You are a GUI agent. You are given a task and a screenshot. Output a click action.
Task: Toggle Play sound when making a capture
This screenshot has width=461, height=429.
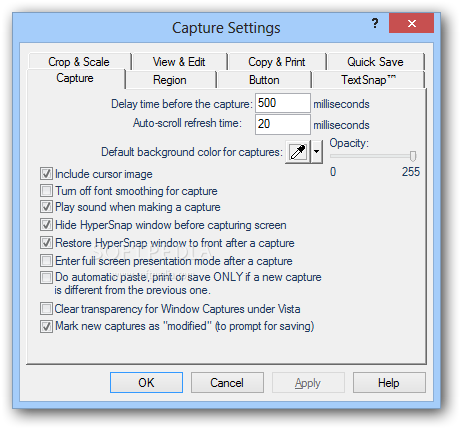(x=46, y=207)
